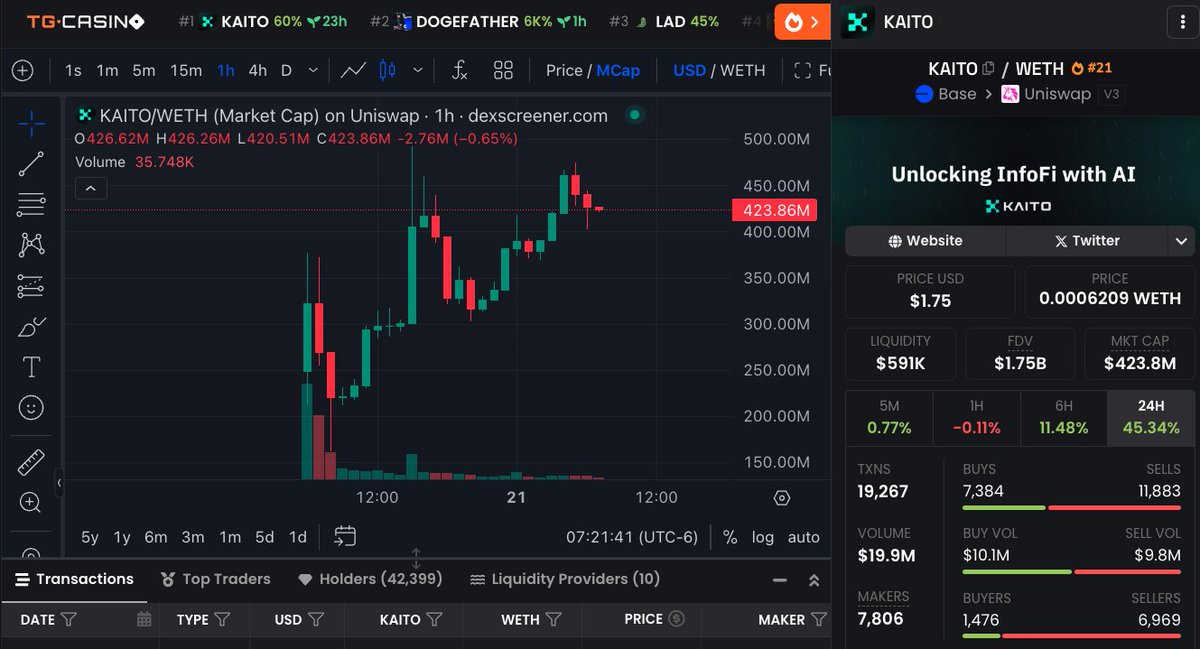Click the orange fire trending button

coord(802,22)
